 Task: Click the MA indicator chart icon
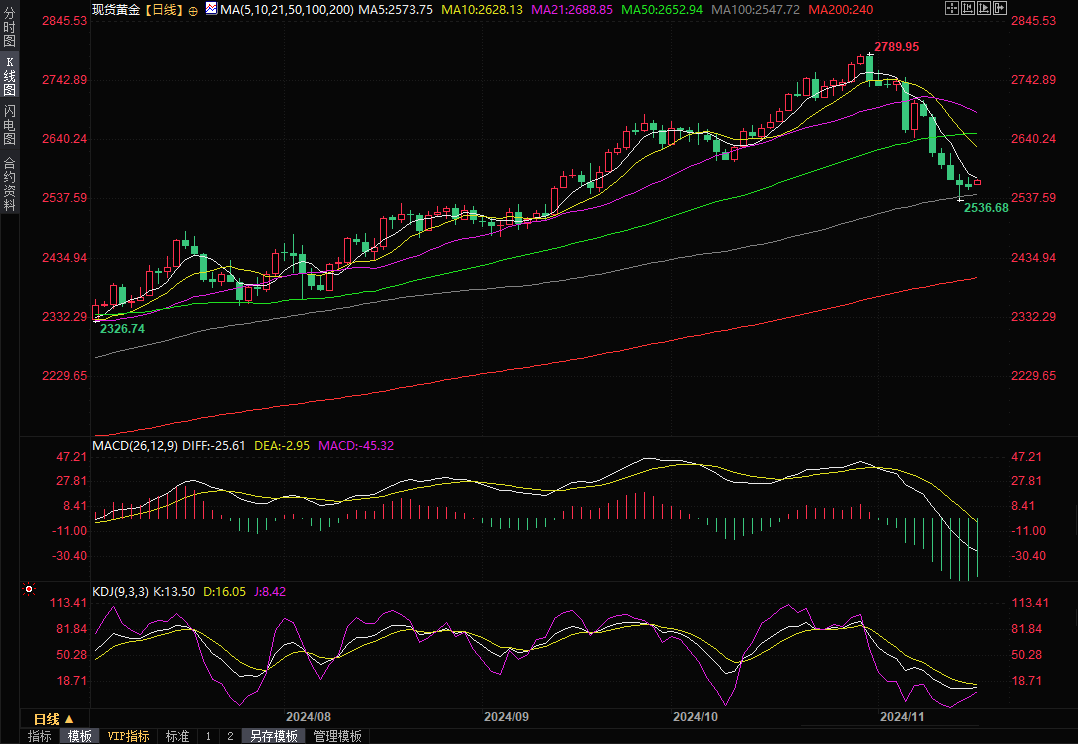coord(210,8)
